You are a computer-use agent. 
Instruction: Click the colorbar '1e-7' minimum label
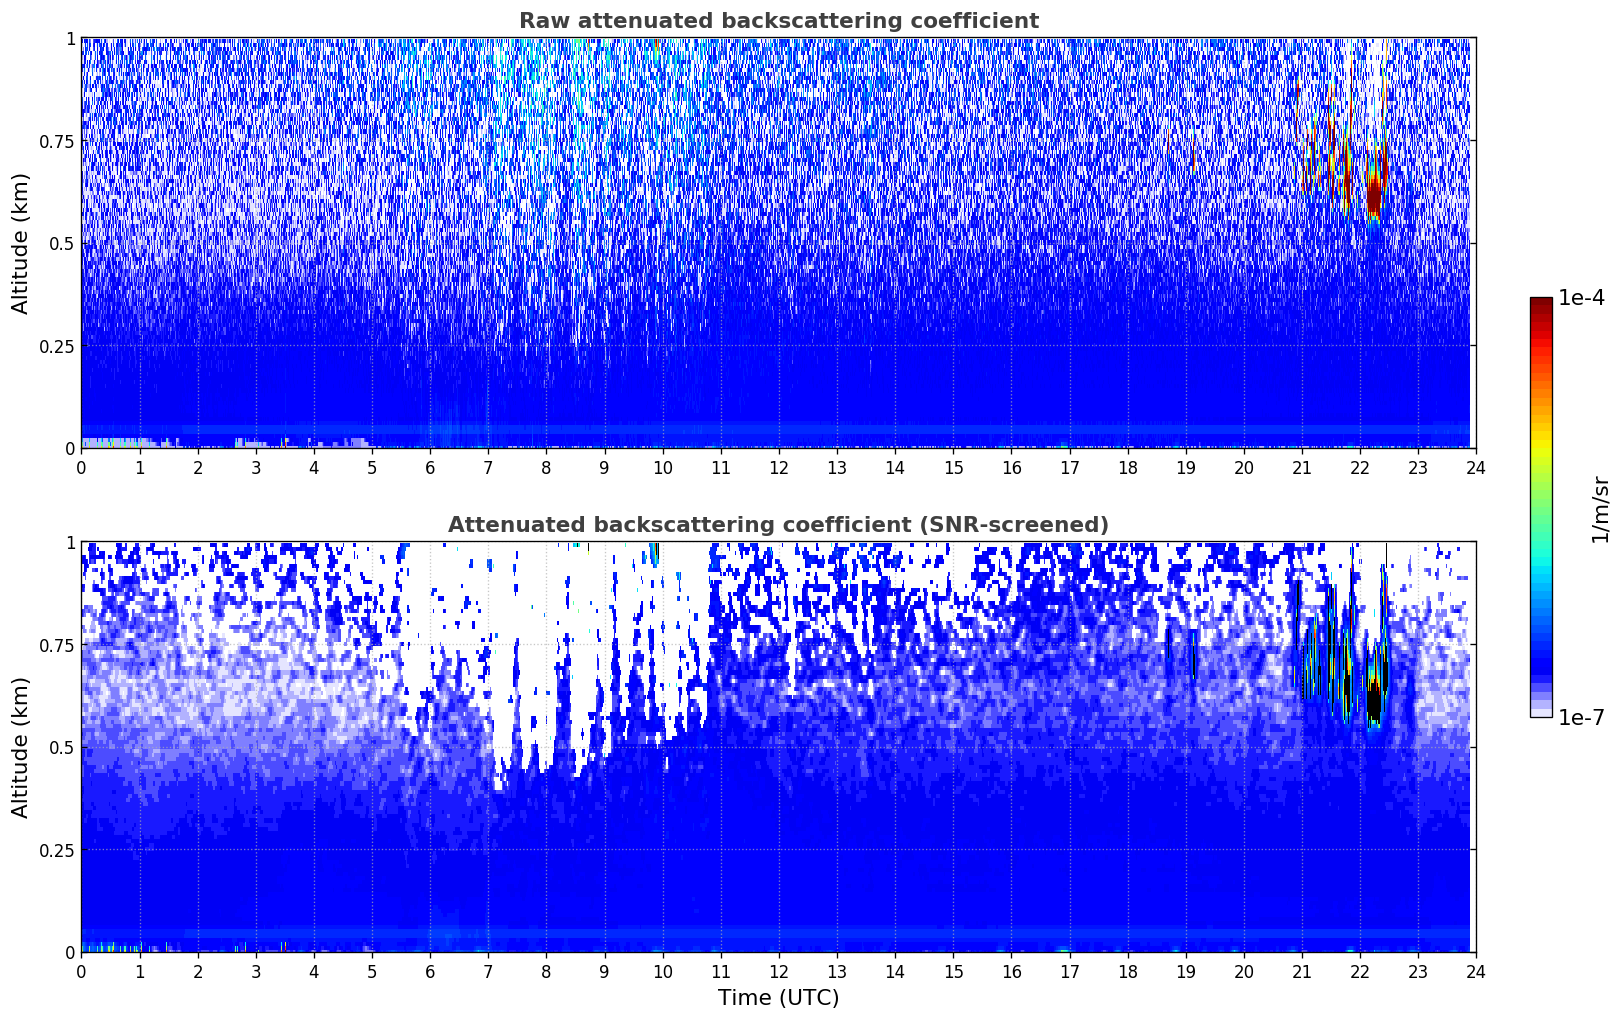coord(1581,717)
